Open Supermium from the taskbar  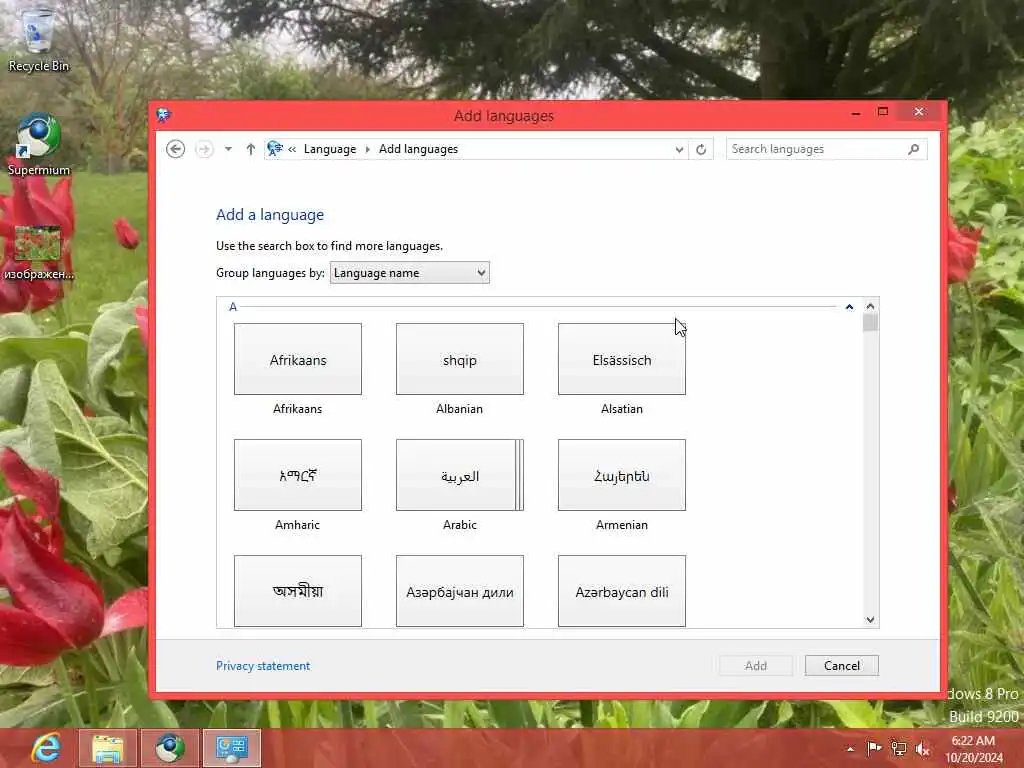point(170,748)
